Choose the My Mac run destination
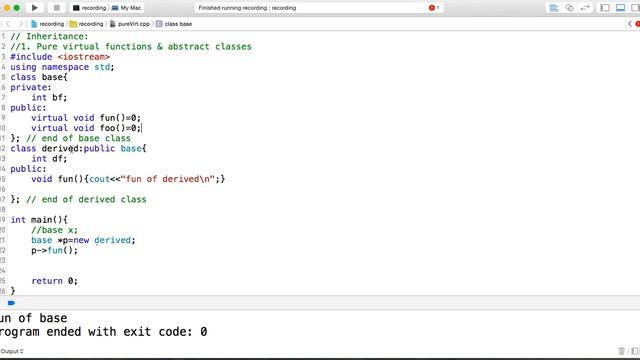 (x=127, y=8)
